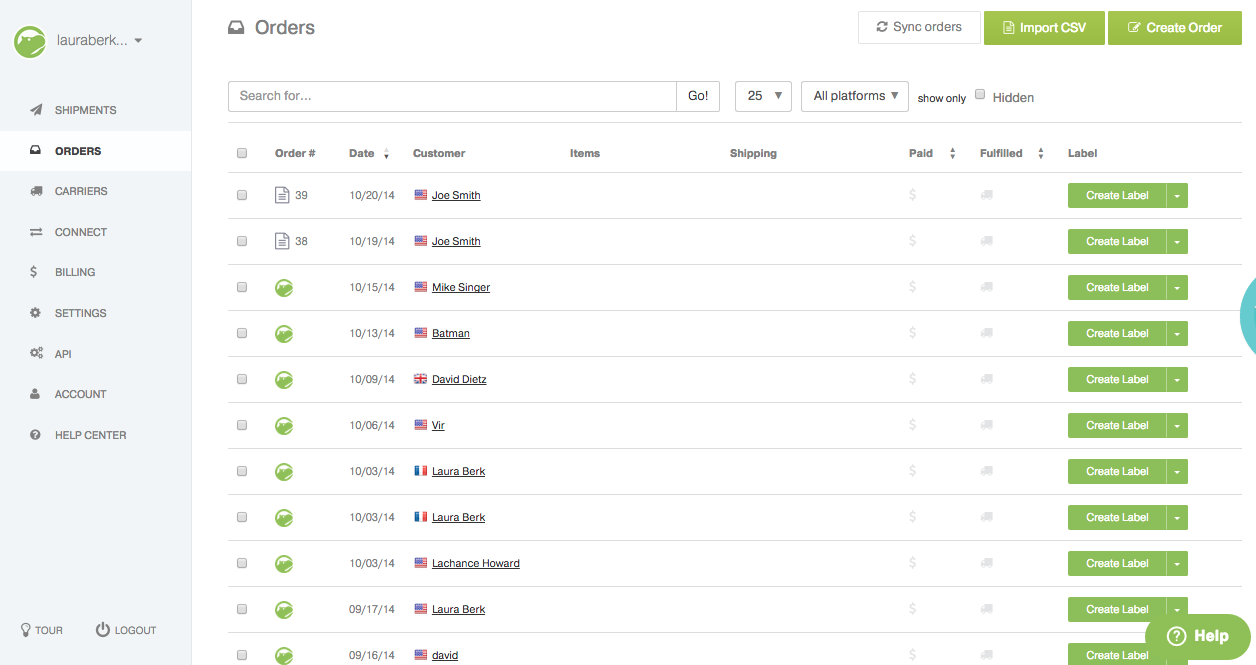The width and height of the screenshot is (1256, 665).
Task: Click the Search for... input field
Action: click(453, 96)
